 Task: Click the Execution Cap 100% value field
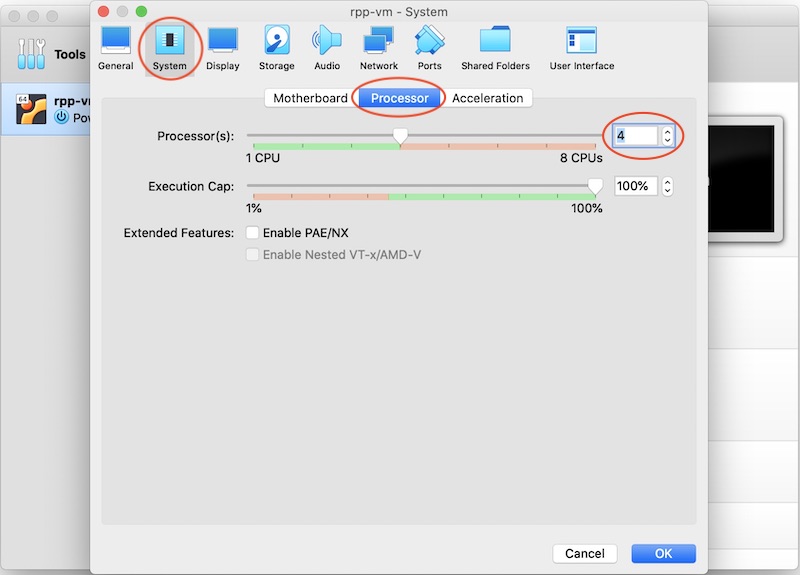(x=636, y=186)
